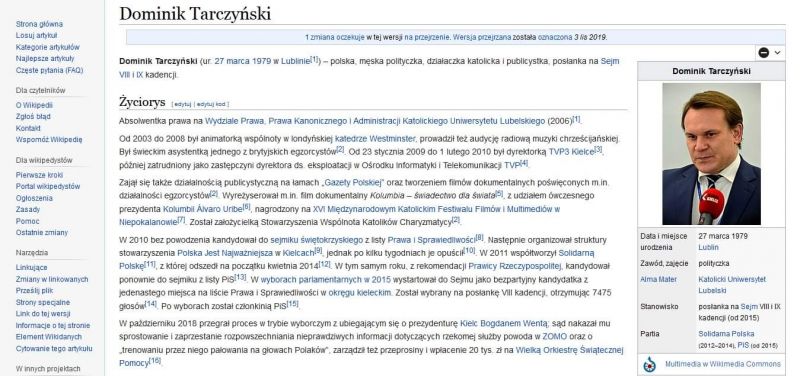Click the Wikimedia Commons logo icon

pos(649,364)
